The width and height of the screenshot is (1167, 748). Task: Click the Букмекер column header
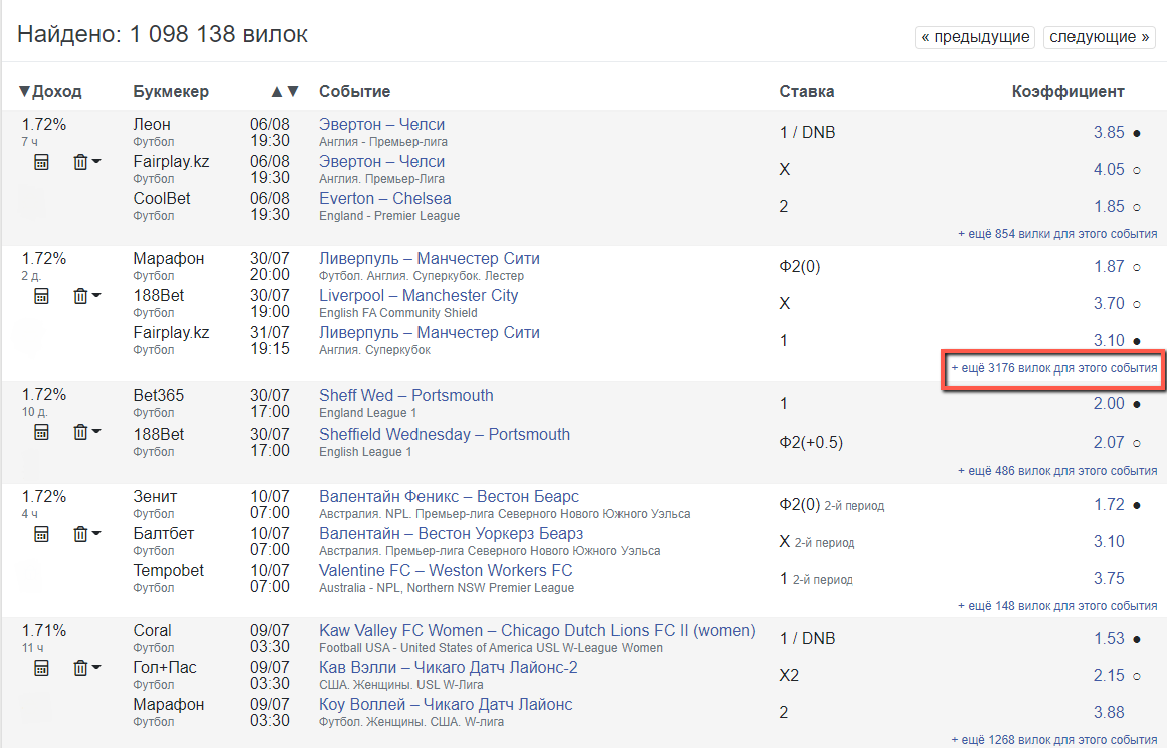coord(171,92)
